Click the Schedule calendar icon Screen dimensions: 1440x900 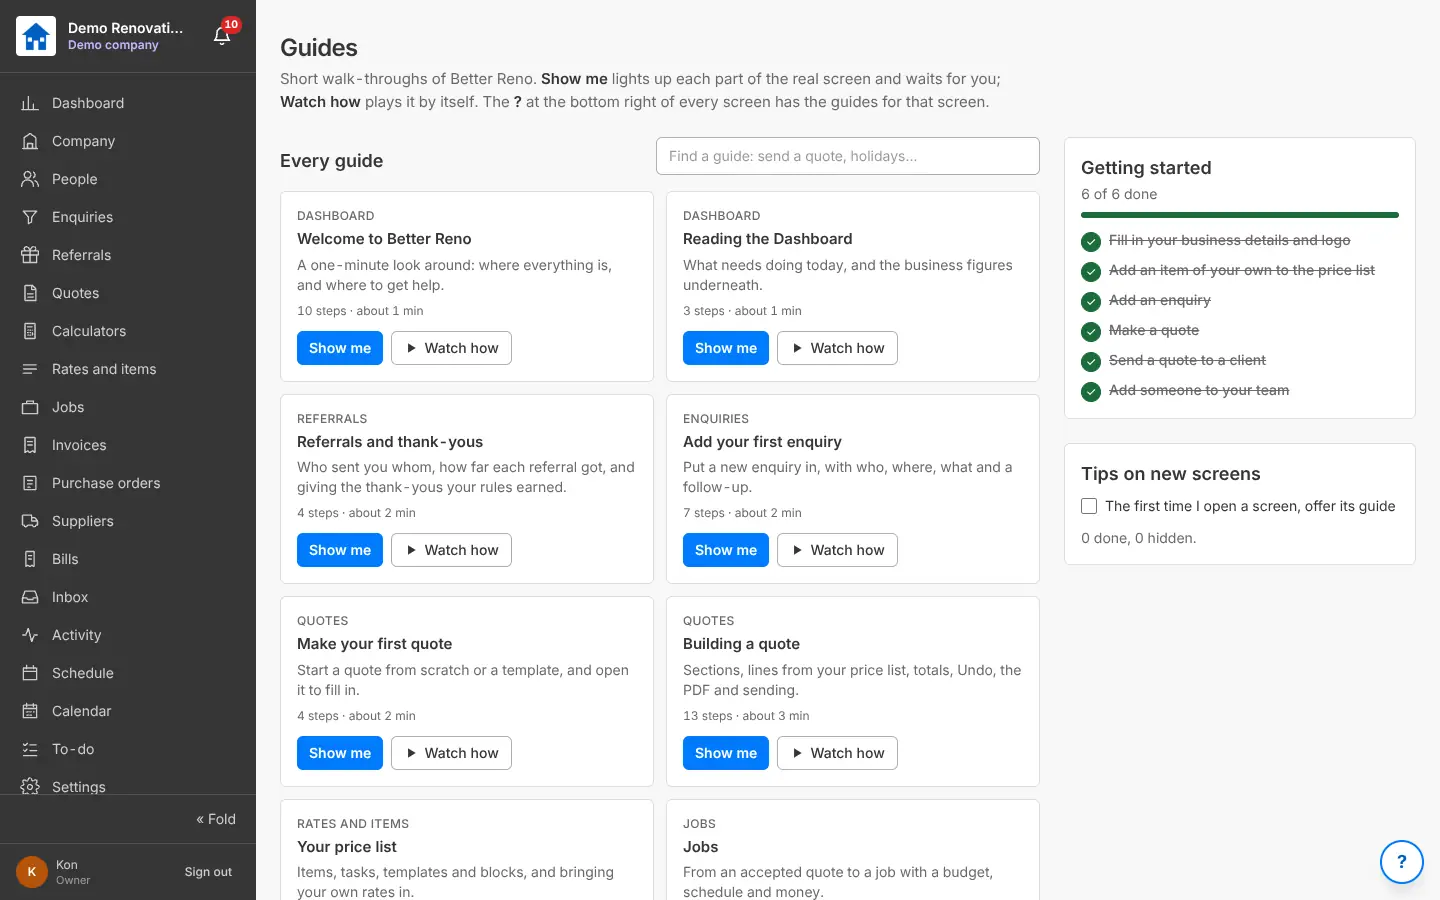click(x=30, y=673)
